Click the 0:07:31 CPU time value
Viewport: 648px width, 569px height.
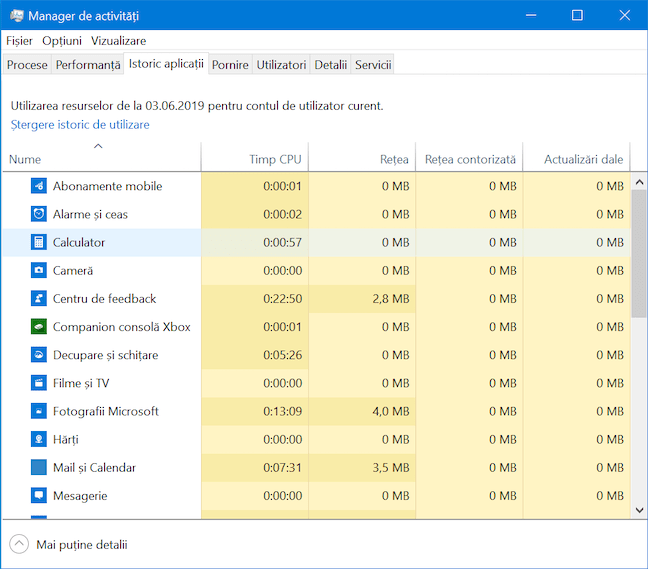(283, 467)
